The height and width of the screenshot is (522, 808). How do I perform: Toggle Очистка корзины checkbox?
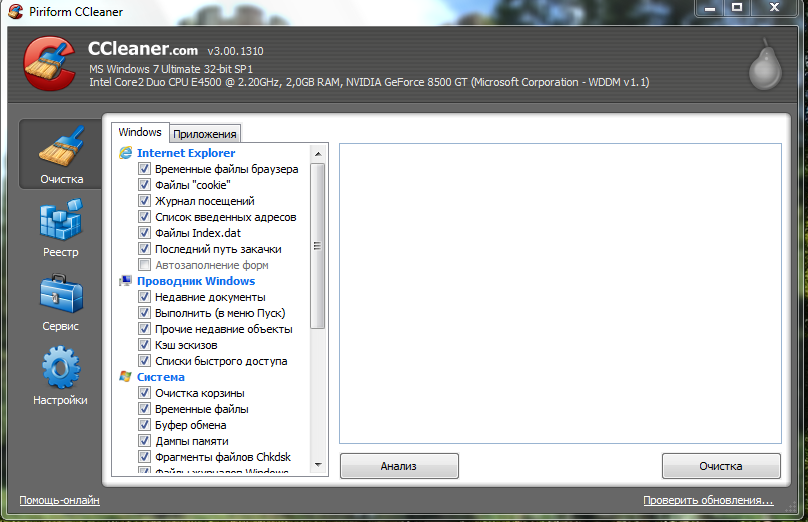tap(145, 393)
